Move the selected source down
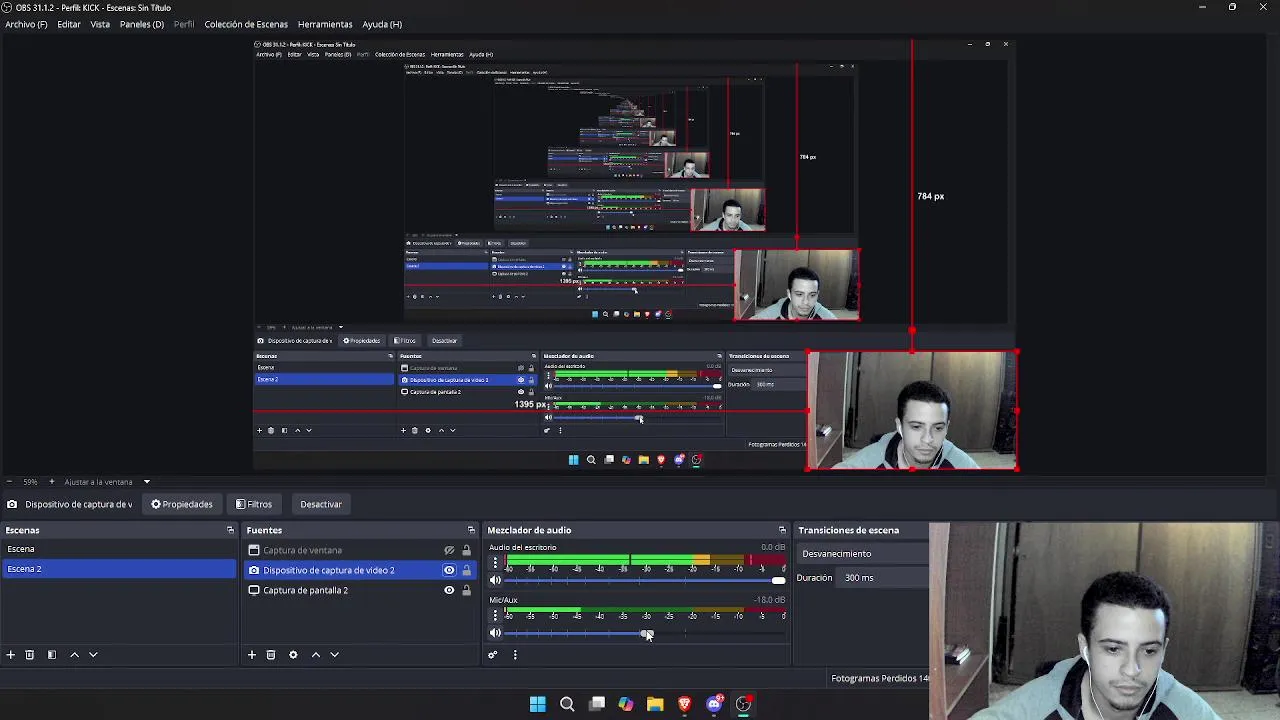 335,655
